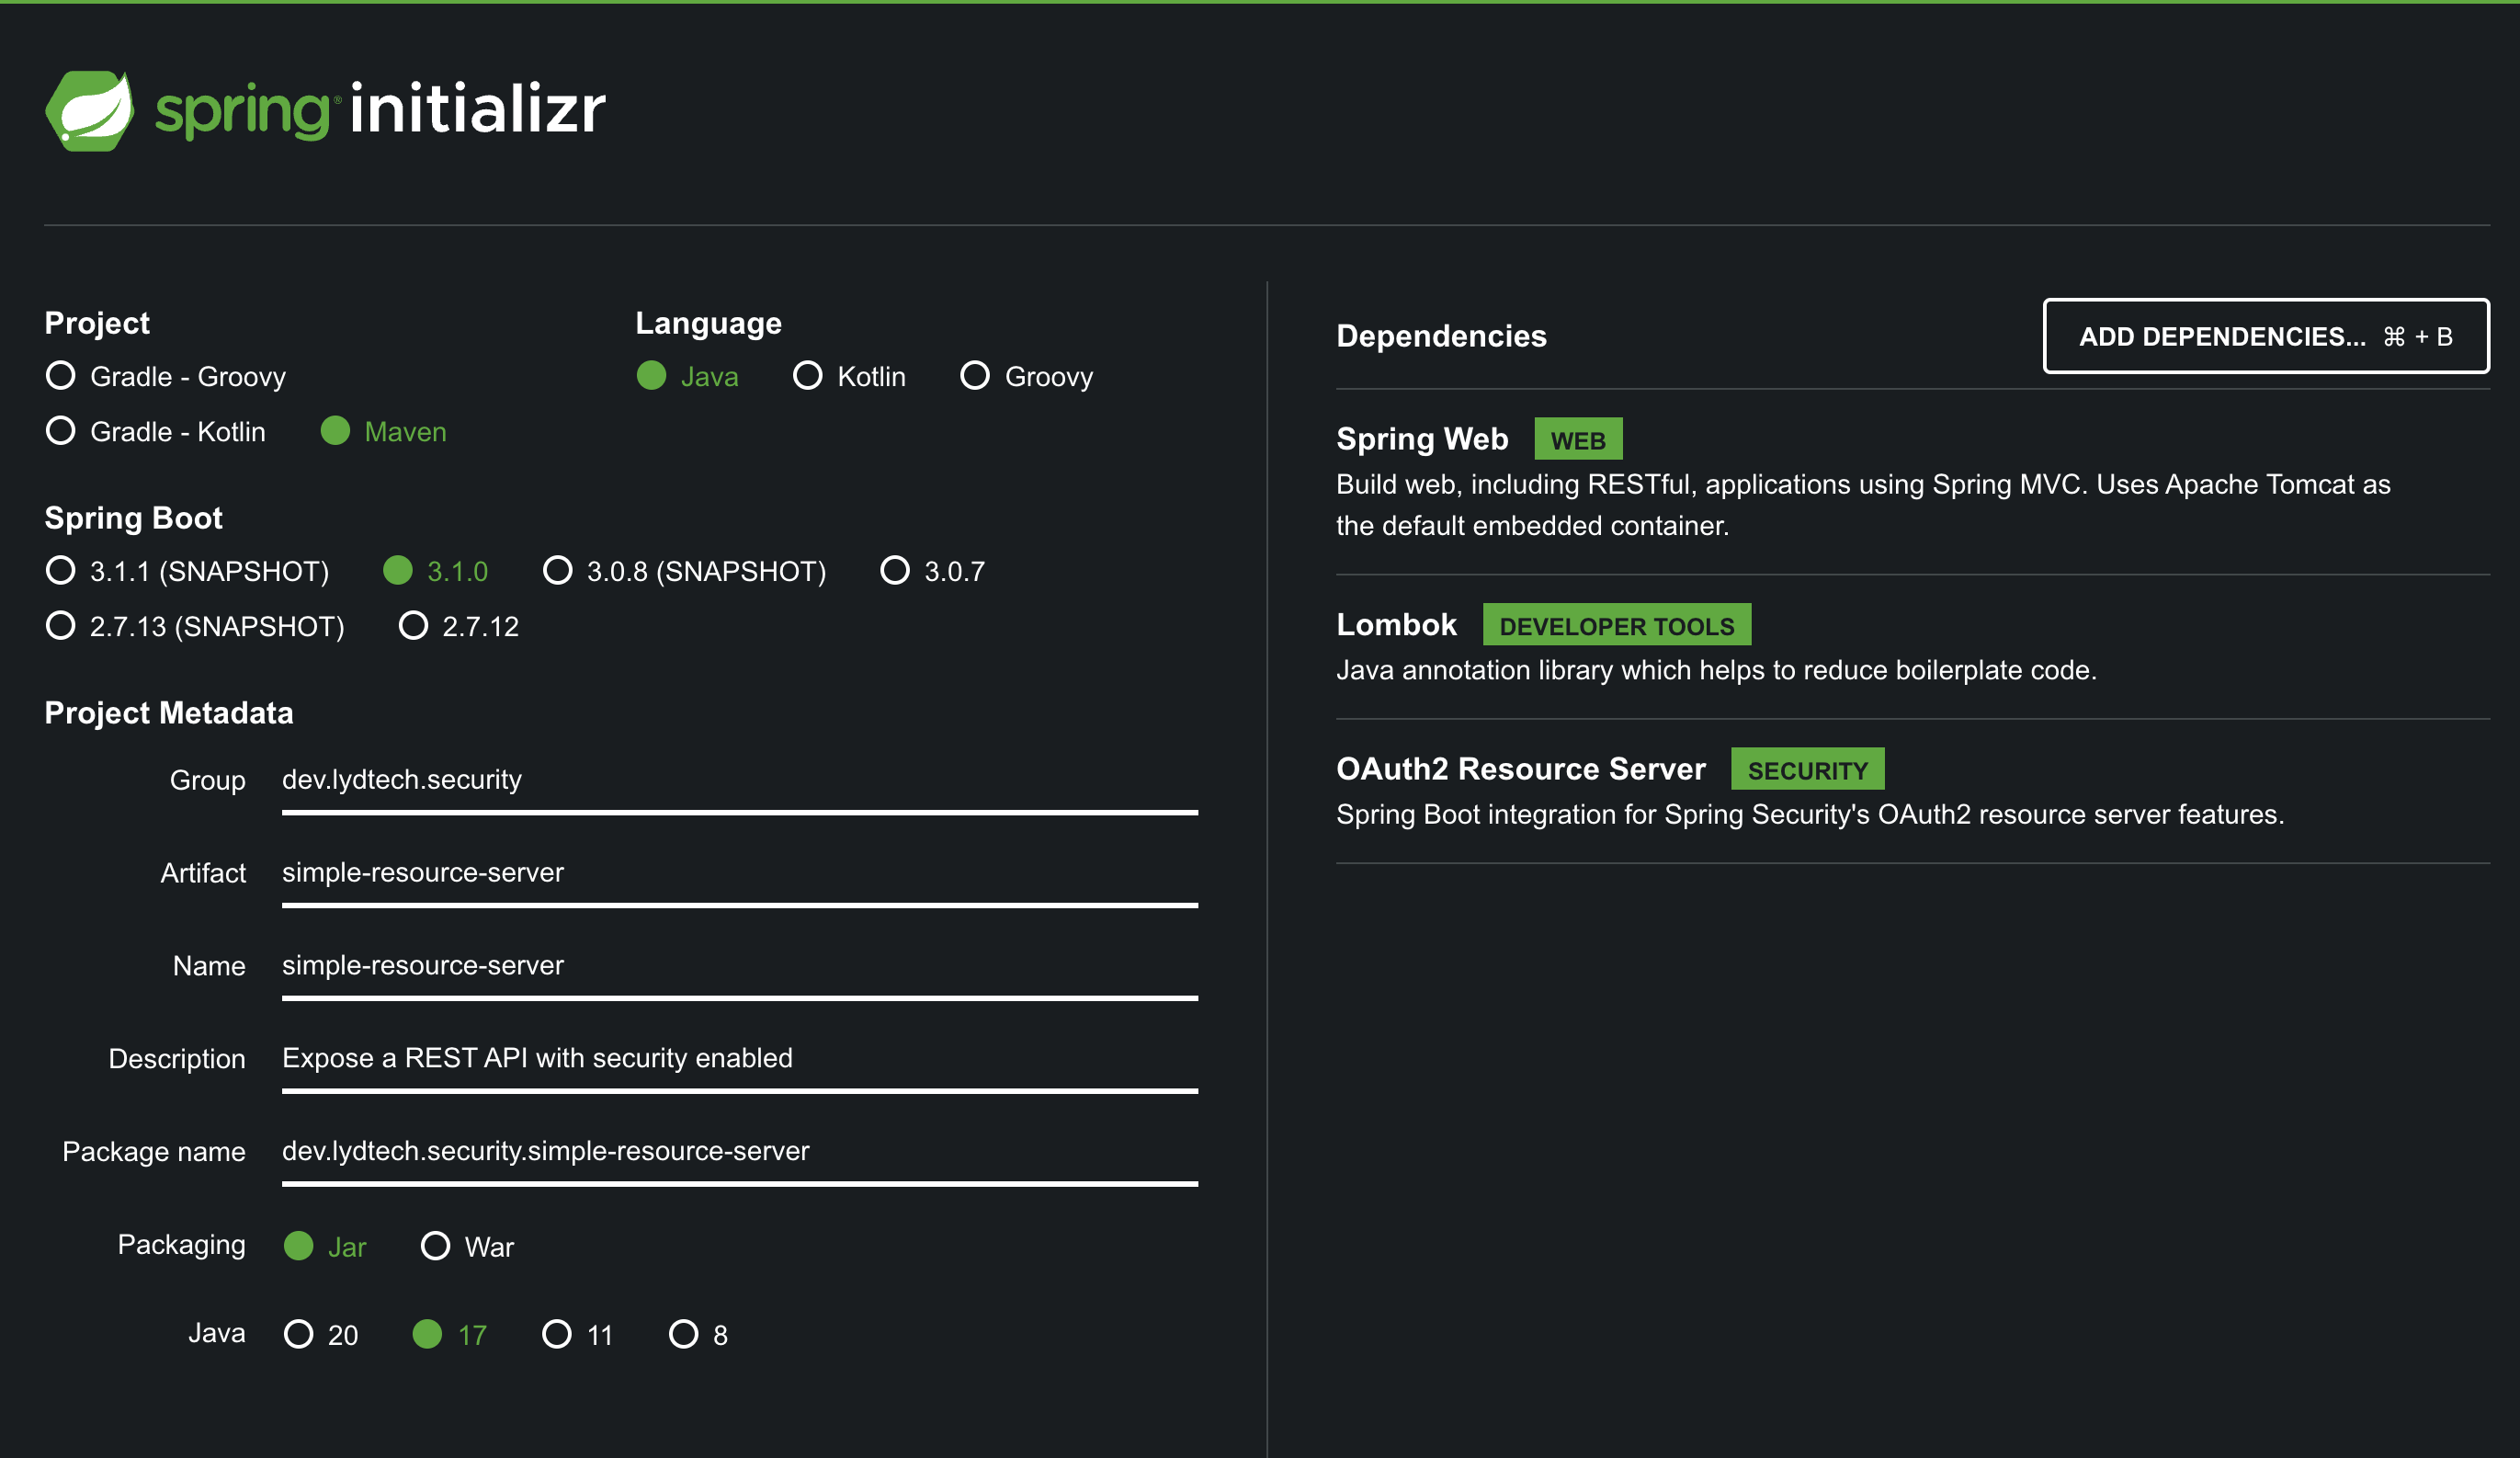Select Java version 11
Viewport: 2520px width, 1458px height.
coord(577,1334)
